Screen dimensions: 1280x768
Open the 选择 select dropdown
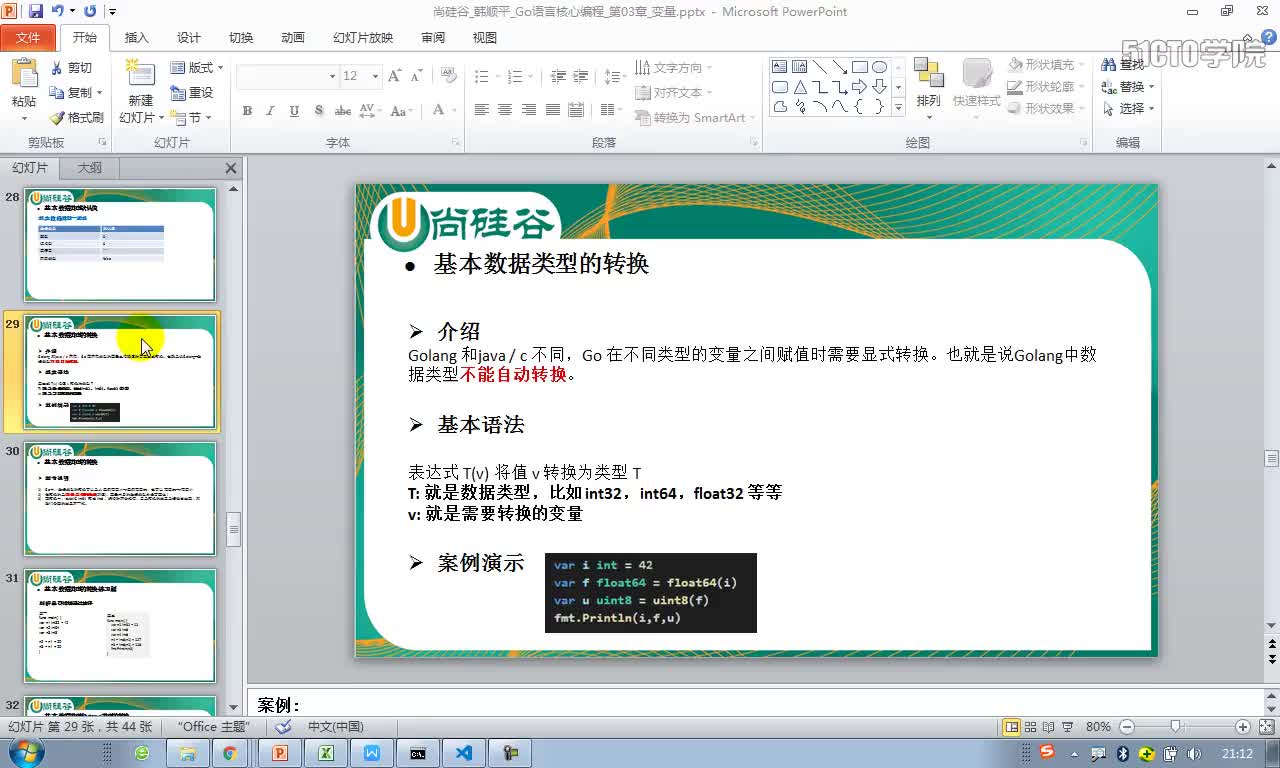tap(1128, 109)
